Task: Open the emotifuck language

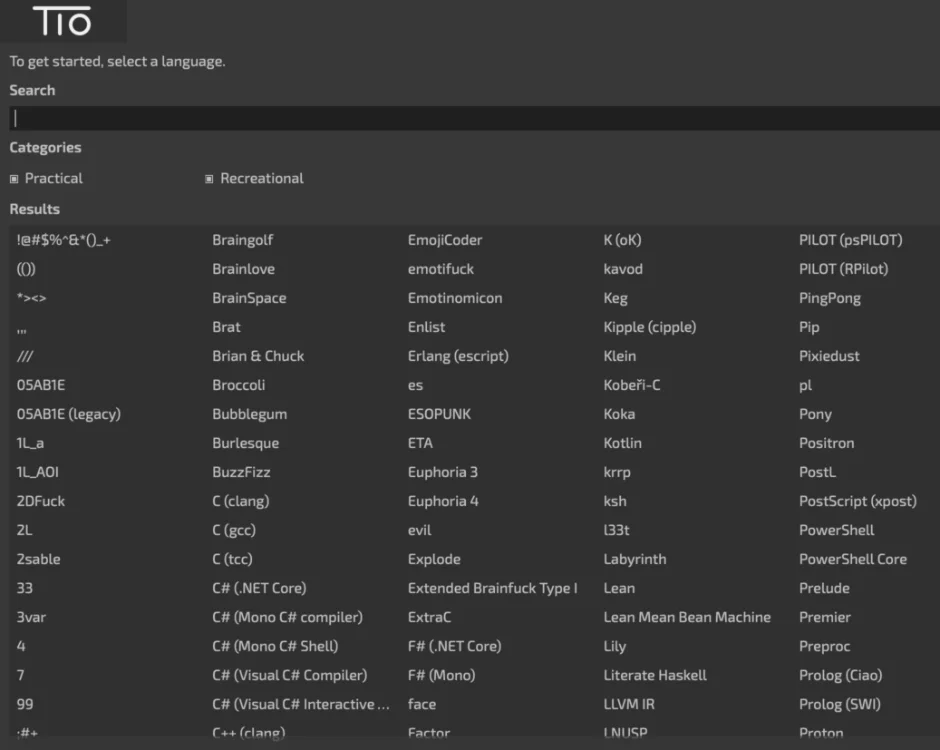Action: 441,269
